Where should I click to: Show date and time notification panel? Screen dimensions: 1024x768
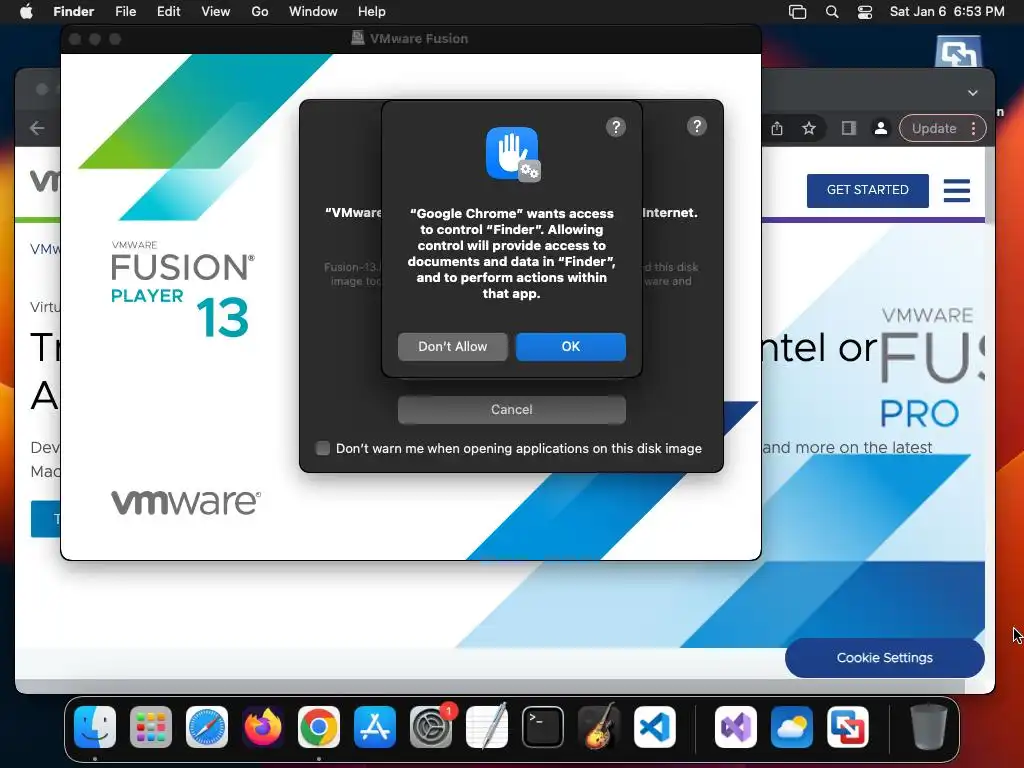pyautogui.click(x=947, y=11)
